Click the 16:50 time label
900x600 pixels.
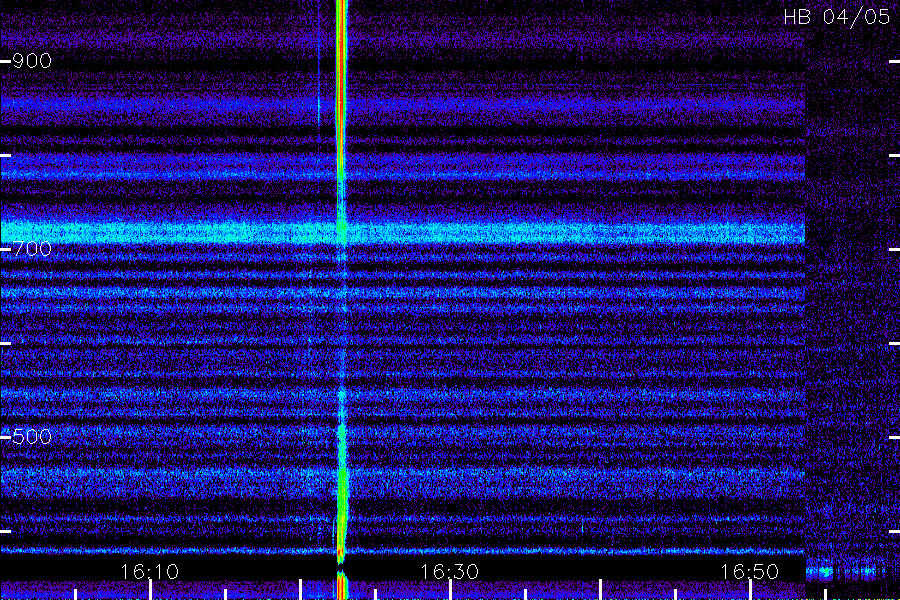(x=750, y=571)
